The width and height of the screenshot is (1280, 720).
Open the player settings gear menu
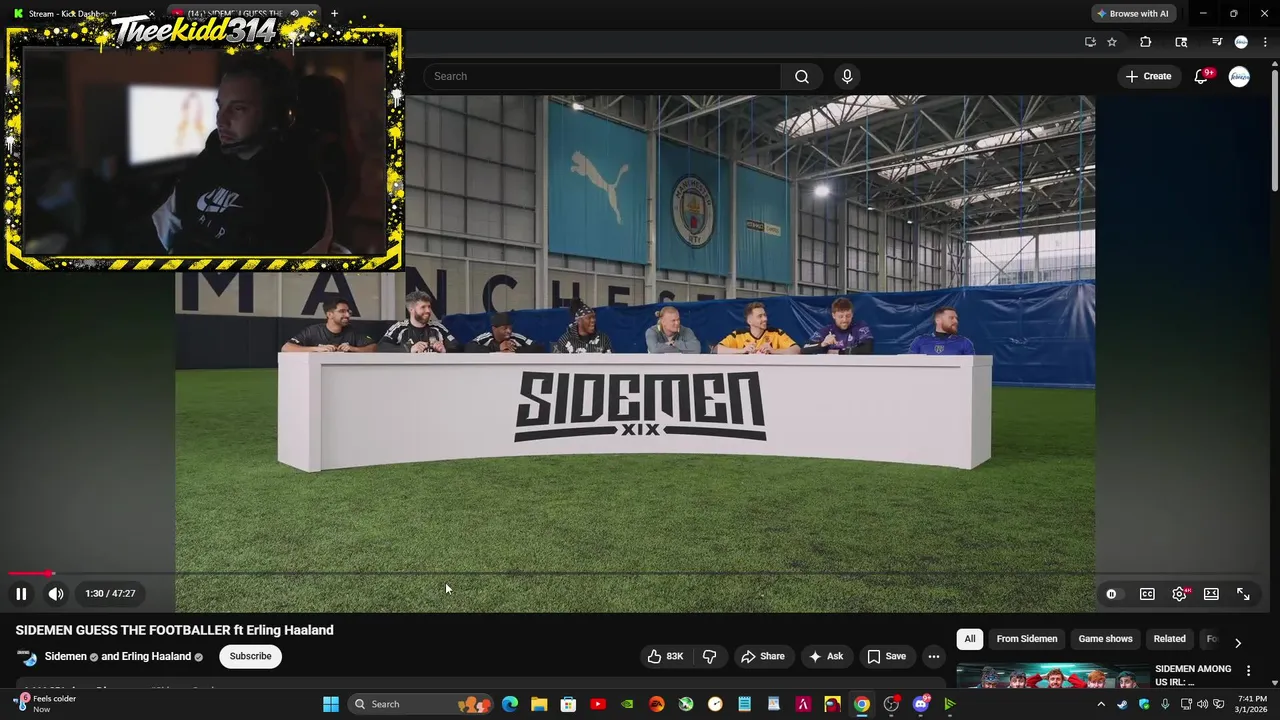(1180, 594)
